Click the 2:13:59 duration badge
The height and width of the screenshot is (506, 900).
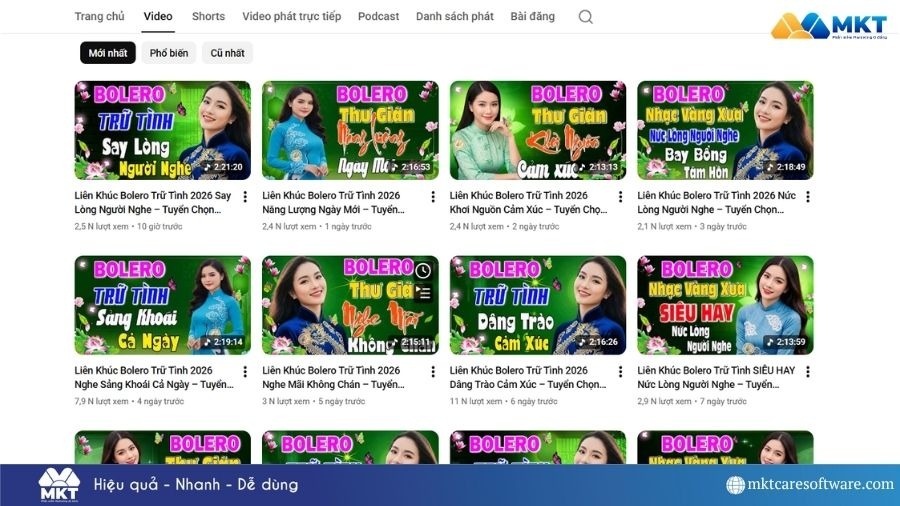point(787,342)
